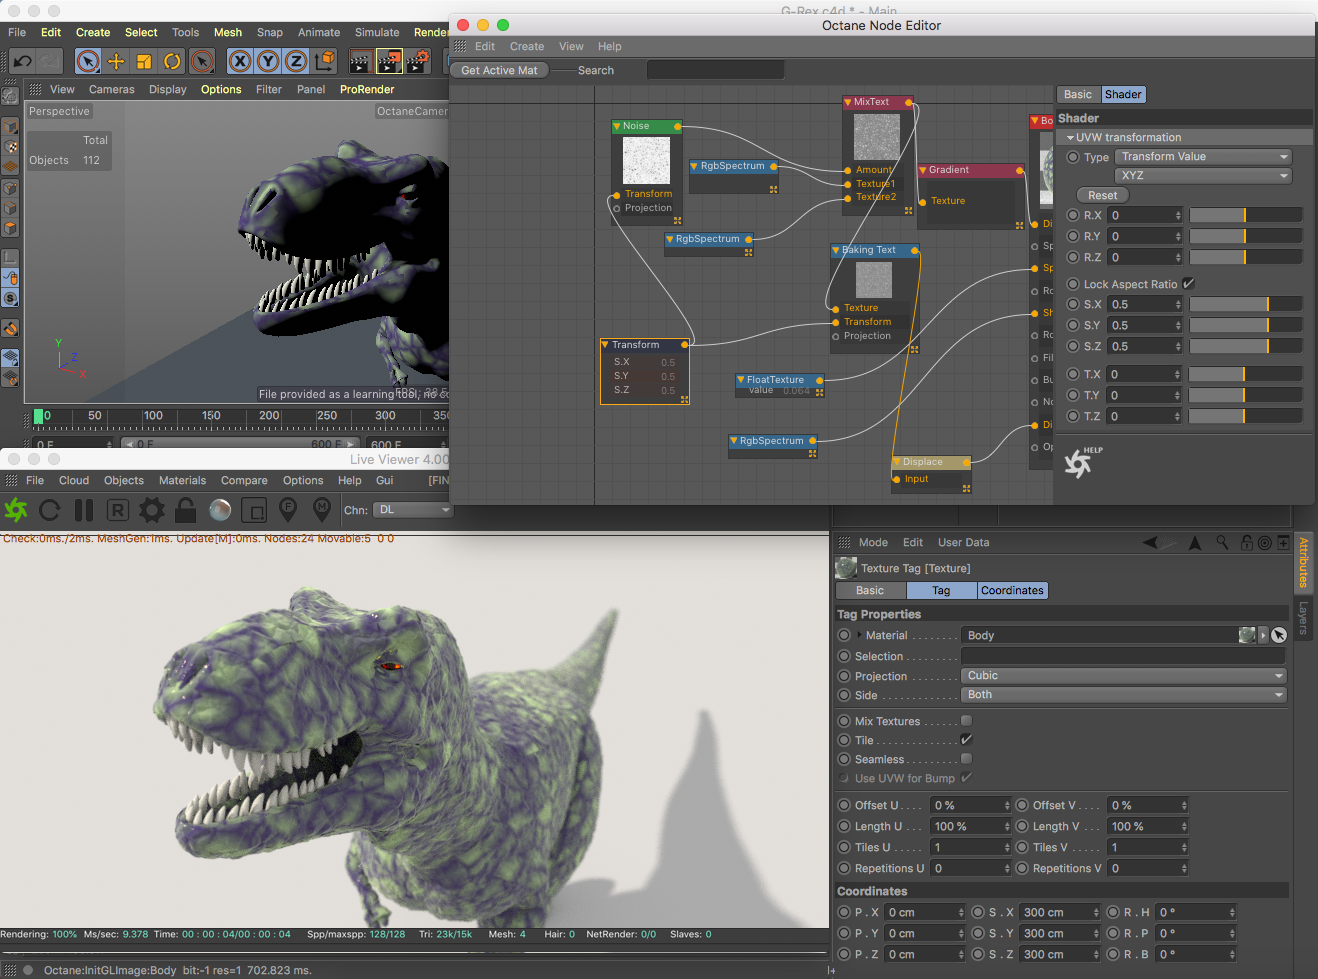Pause rendering in Live Viewer
Viewport: 1318px width, 979px height.
click(84, 511)
